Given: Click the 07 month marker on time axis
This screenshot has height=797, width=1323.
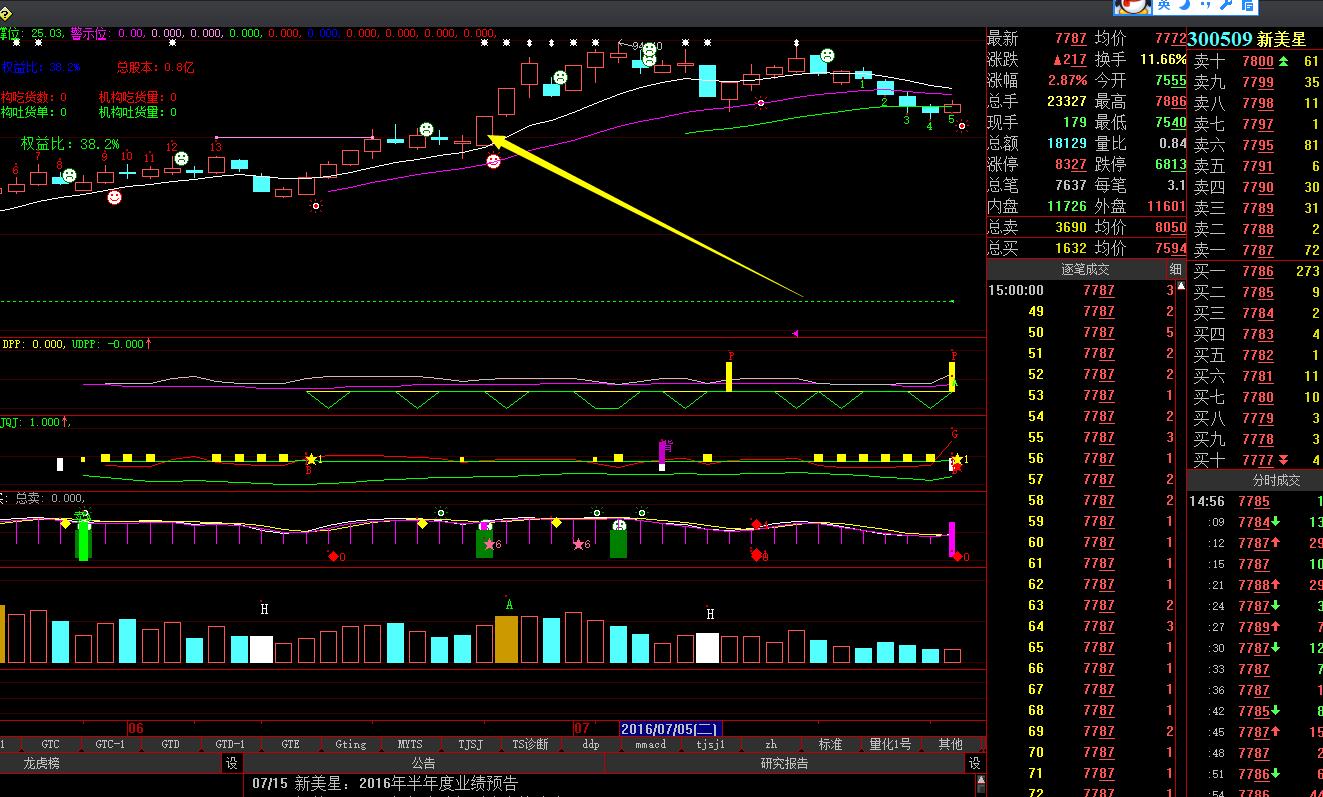Looking at the screenshot, I should (581, 729).
